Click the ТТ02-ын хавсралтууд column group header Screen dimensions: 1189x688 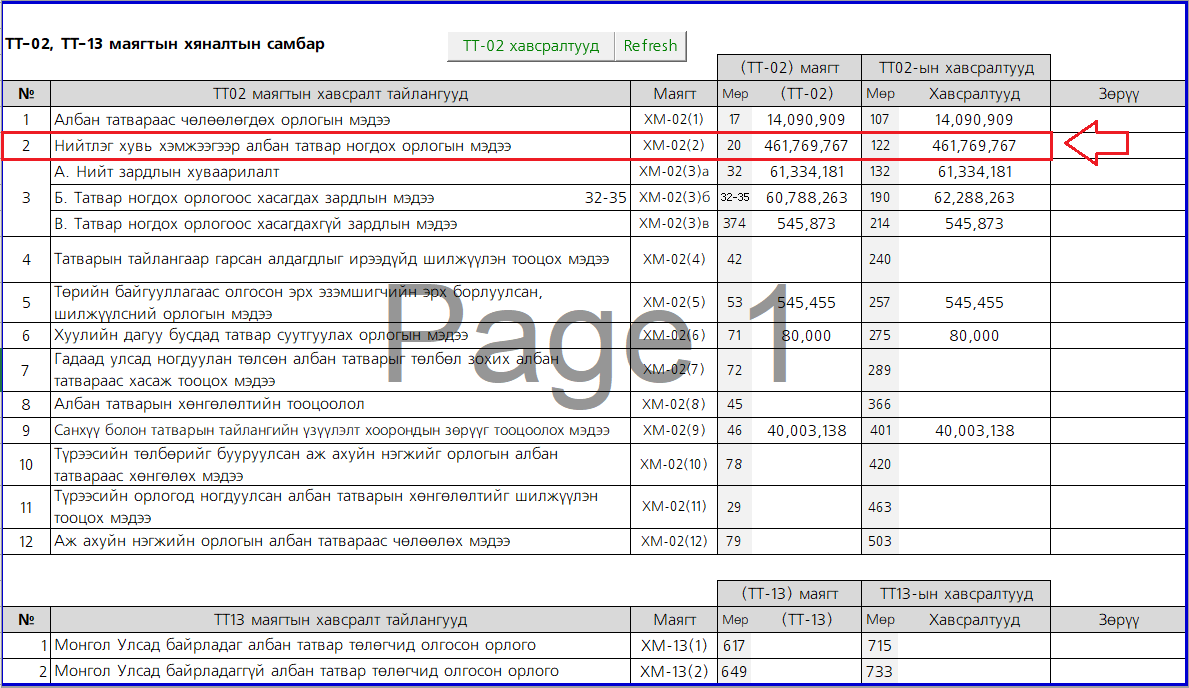(x=955, y=68)
